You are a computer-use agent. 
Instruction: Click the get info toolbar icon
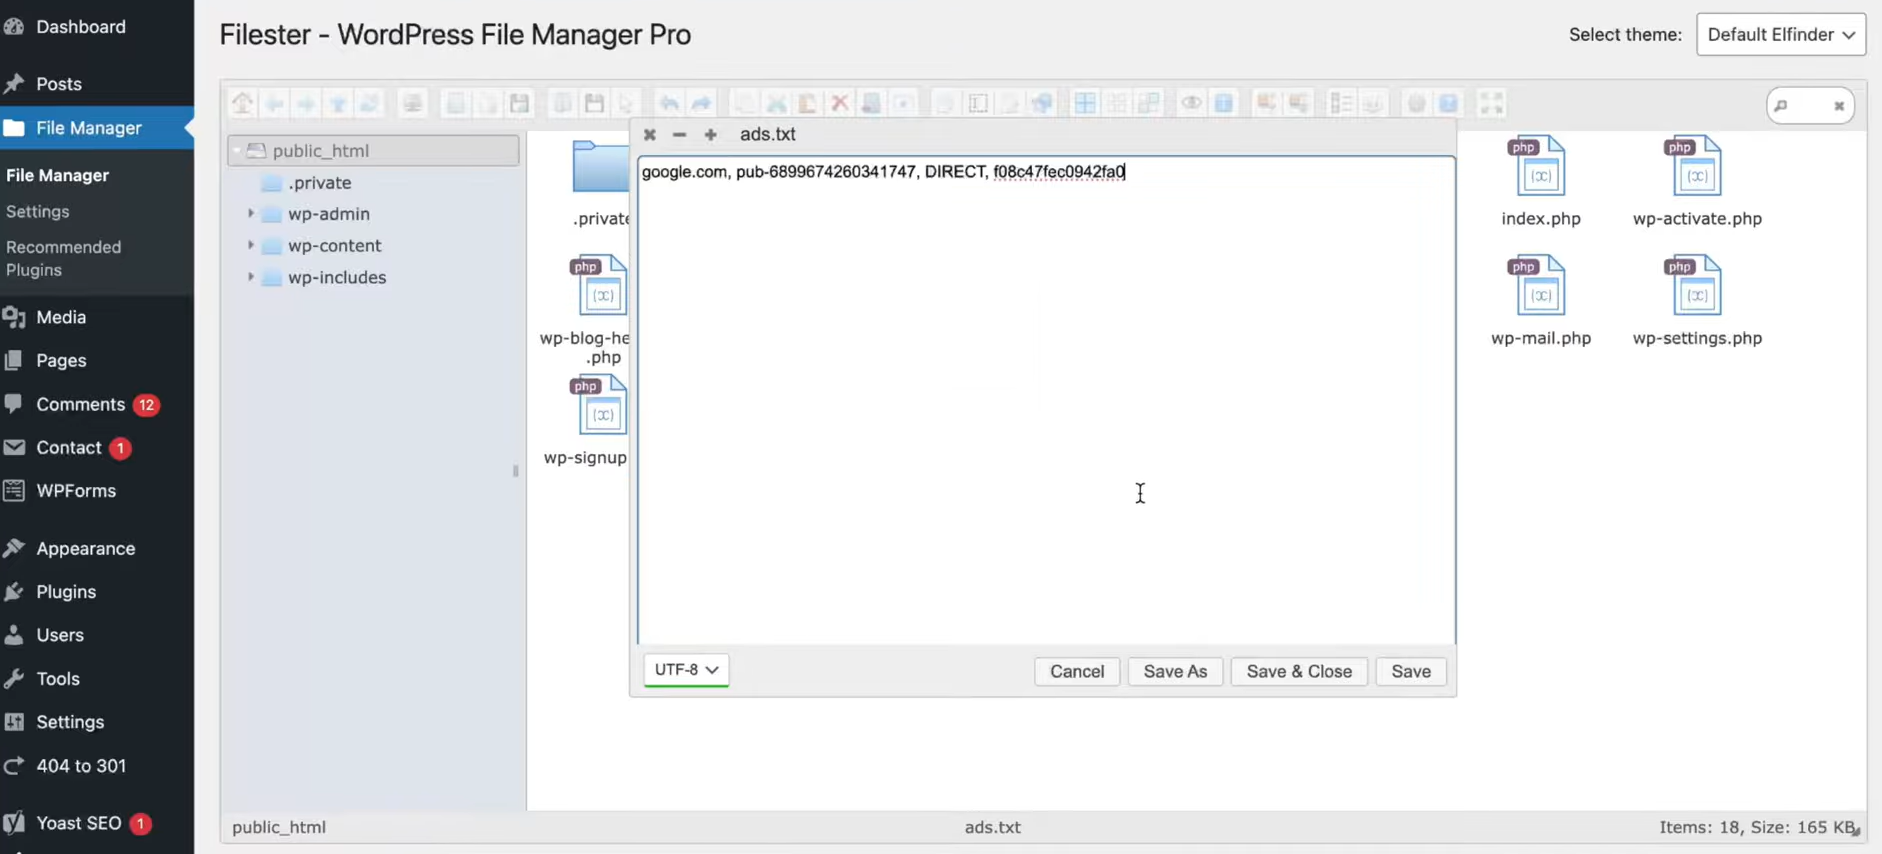click(1223, 103)
